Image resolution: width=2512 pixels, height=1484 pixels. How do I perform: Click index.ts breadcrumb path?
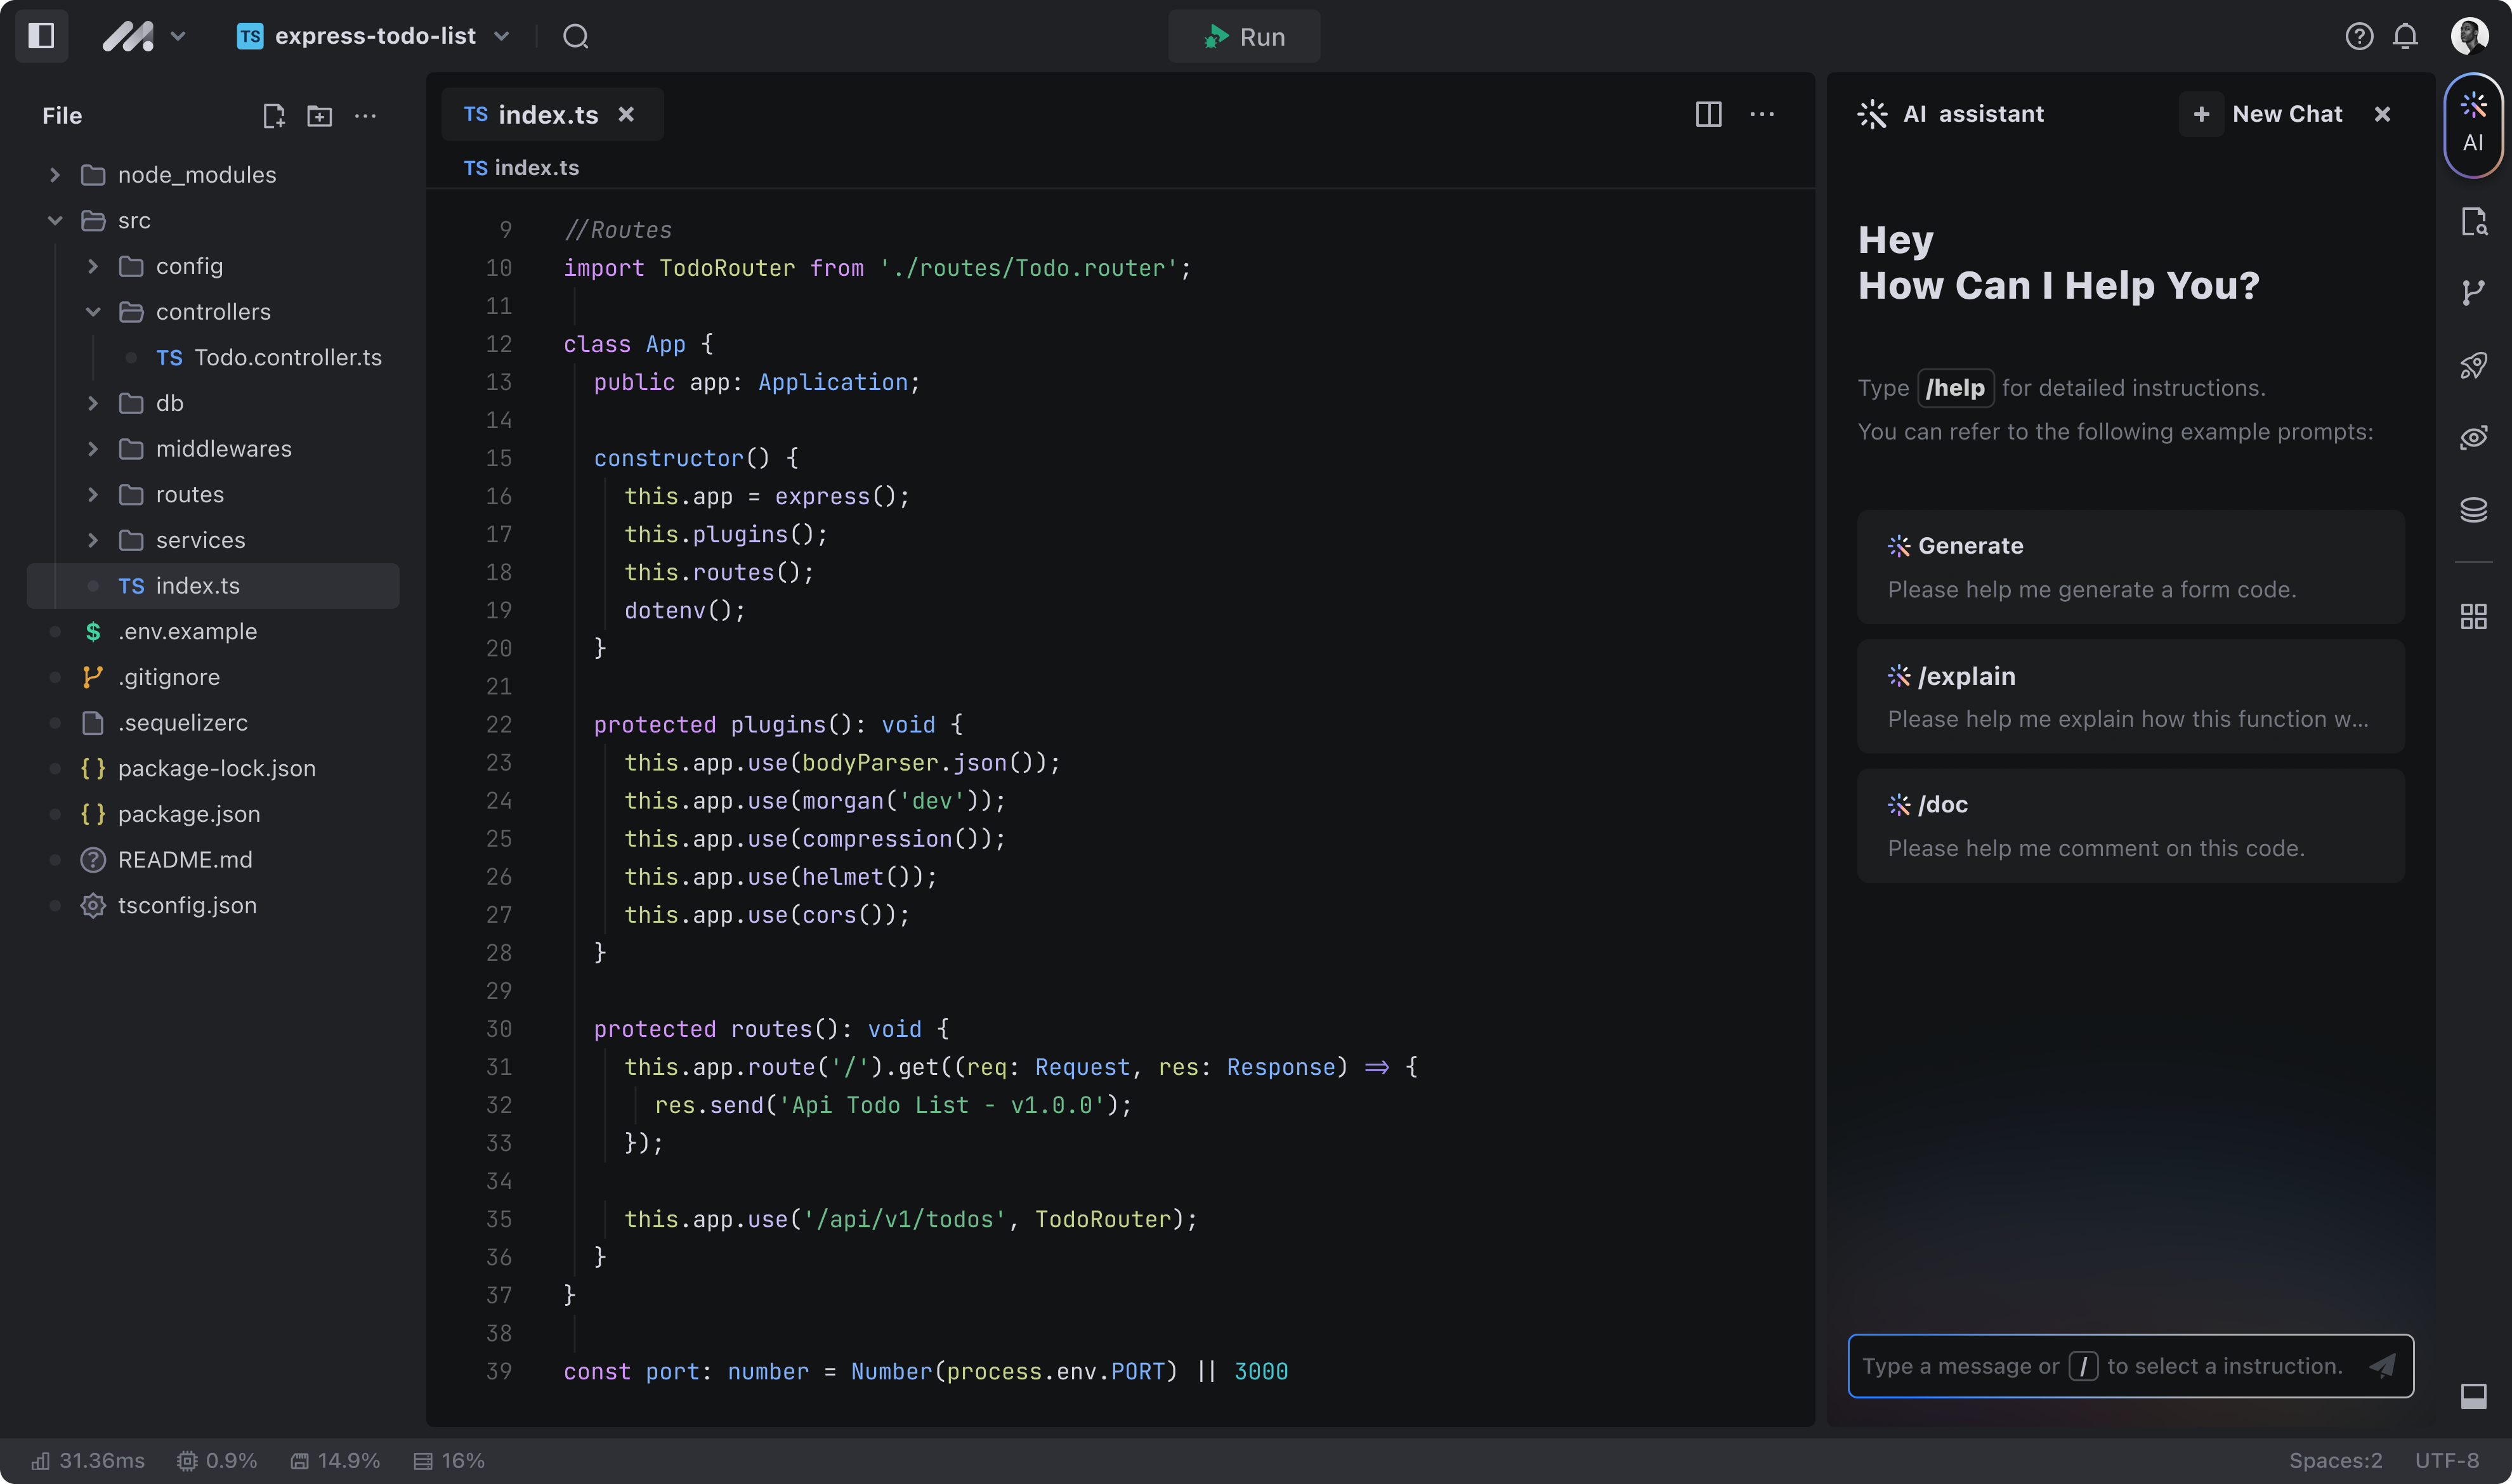coord(521,168)
